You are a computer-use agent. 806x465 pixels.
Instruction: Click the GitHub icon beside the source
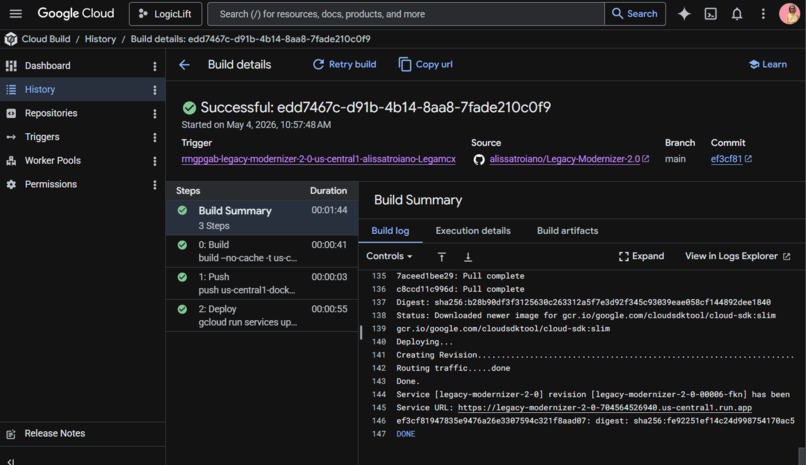[x=479, y=160]
